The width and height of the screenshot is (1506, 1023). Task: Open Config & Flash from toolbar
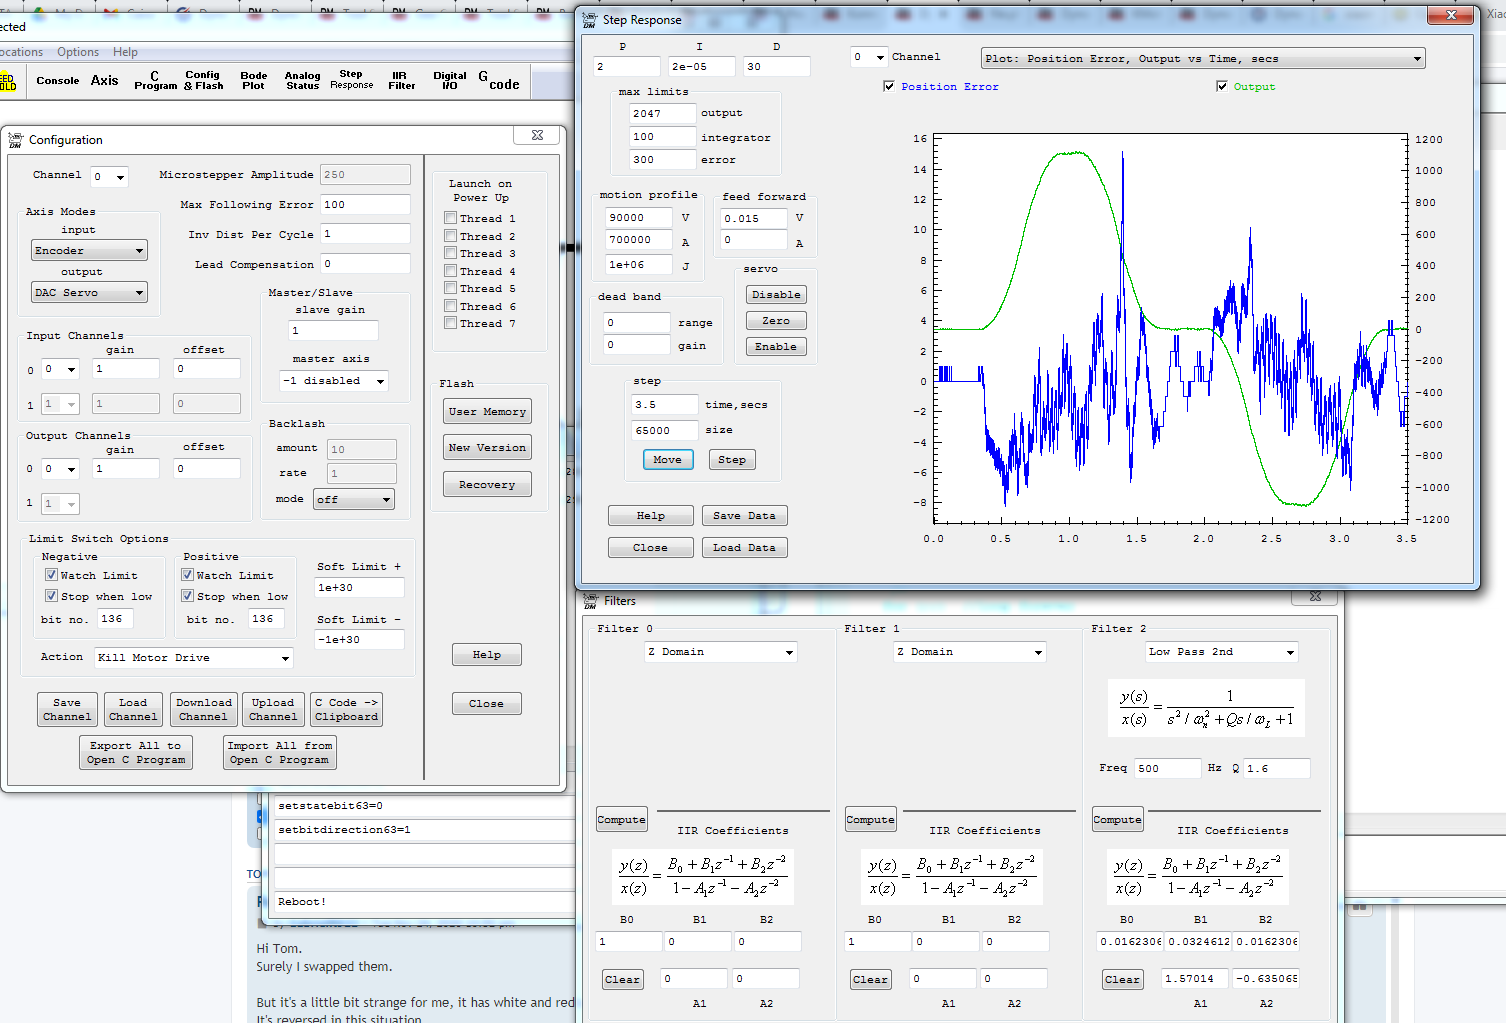coord(203,81)
